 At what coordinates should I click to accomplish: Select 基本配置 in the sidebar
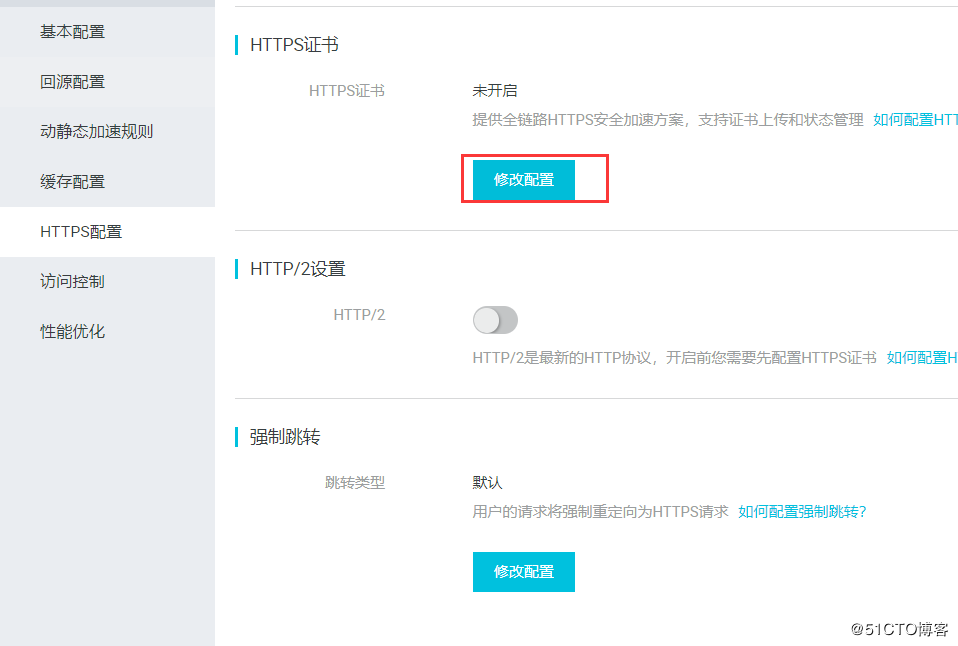[x=72, y=31]
